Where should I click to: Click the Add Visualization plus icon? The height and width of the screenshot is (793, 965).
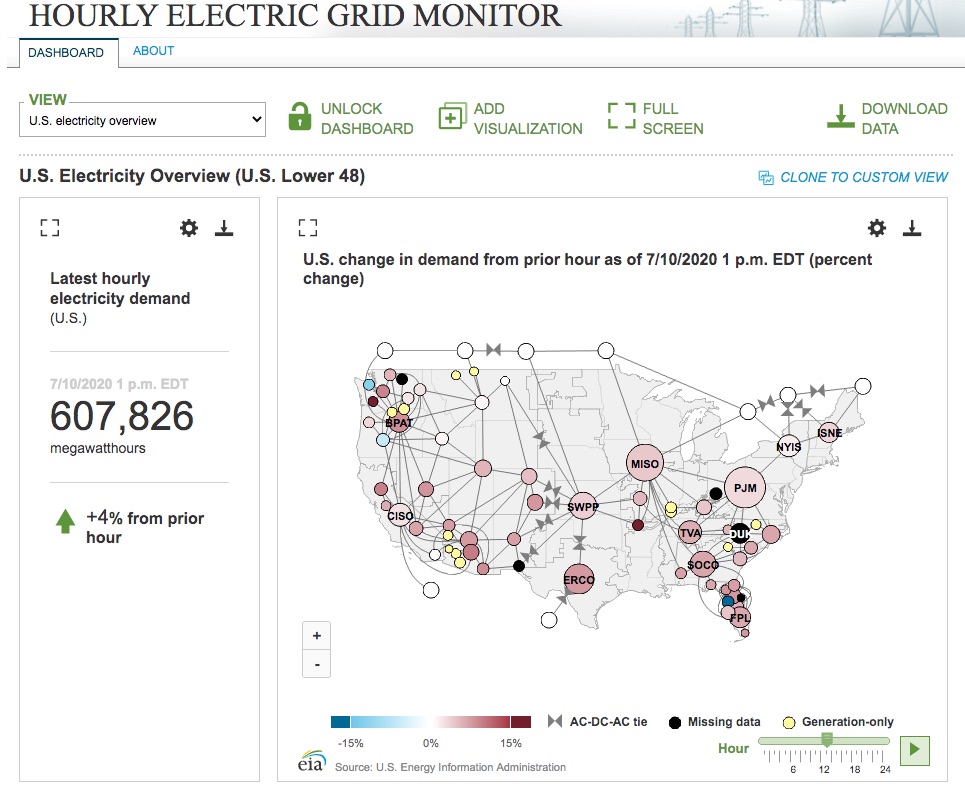pyautogui.click(x=451, y=117)
